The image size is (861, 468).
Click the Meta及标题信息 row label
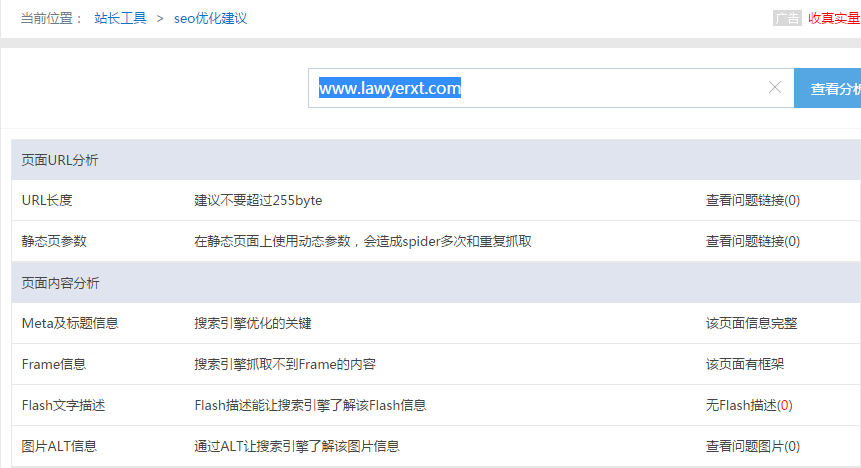[70, 323]
